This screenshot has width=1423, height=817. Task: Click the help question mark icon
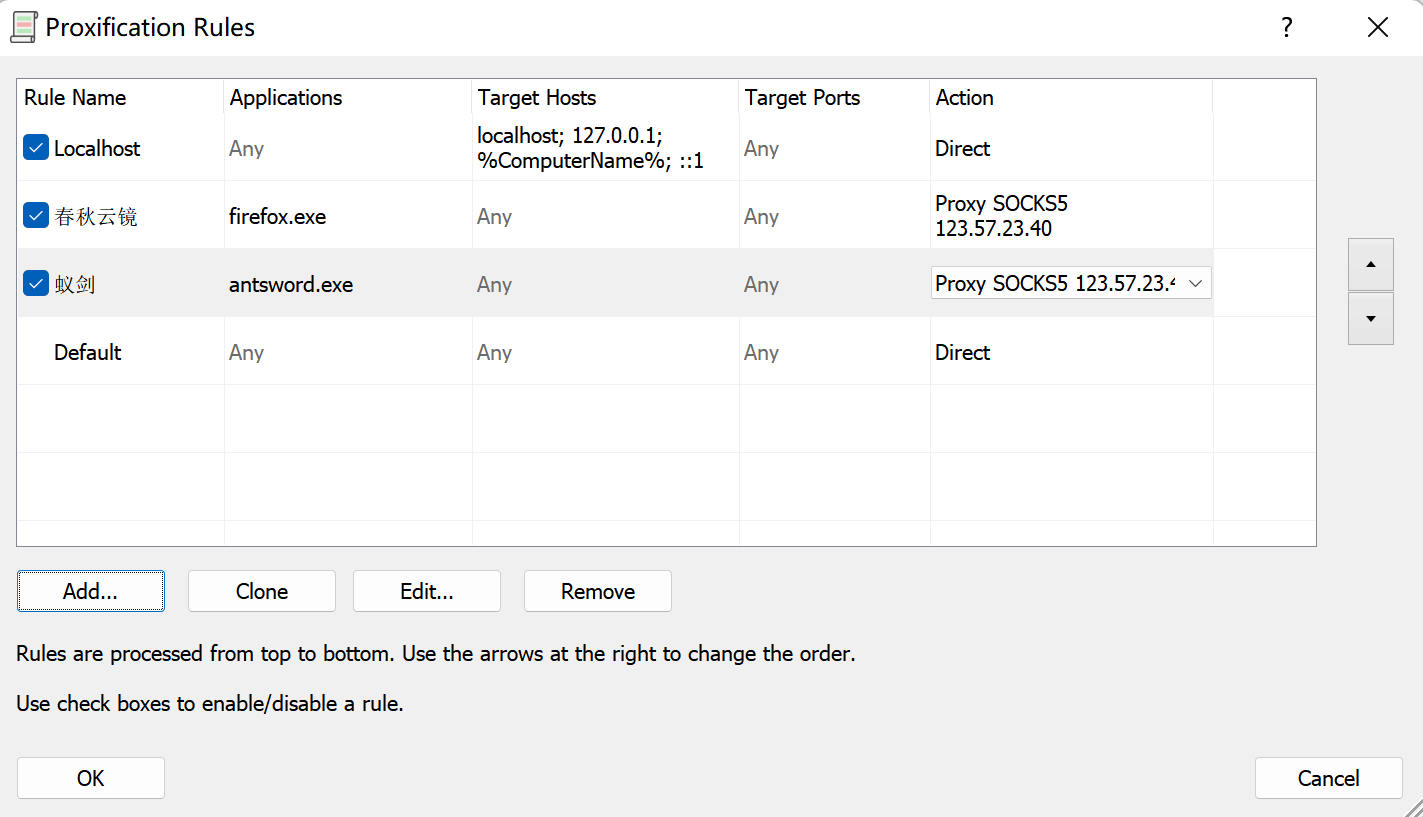[1287, 28]
